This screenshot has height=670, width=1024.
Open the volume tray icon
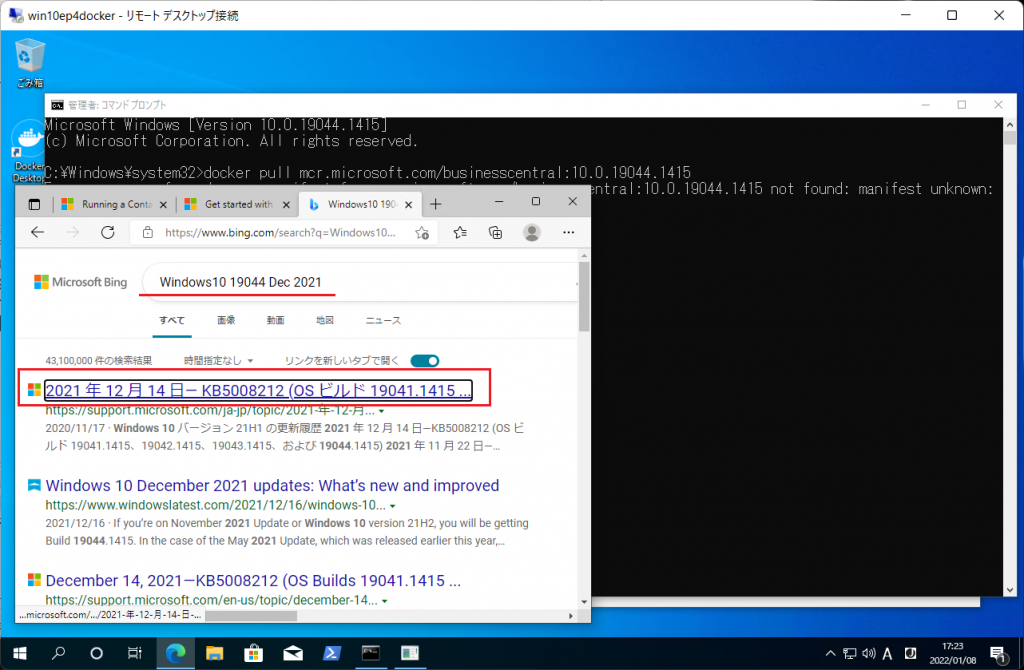pos(869,653)
